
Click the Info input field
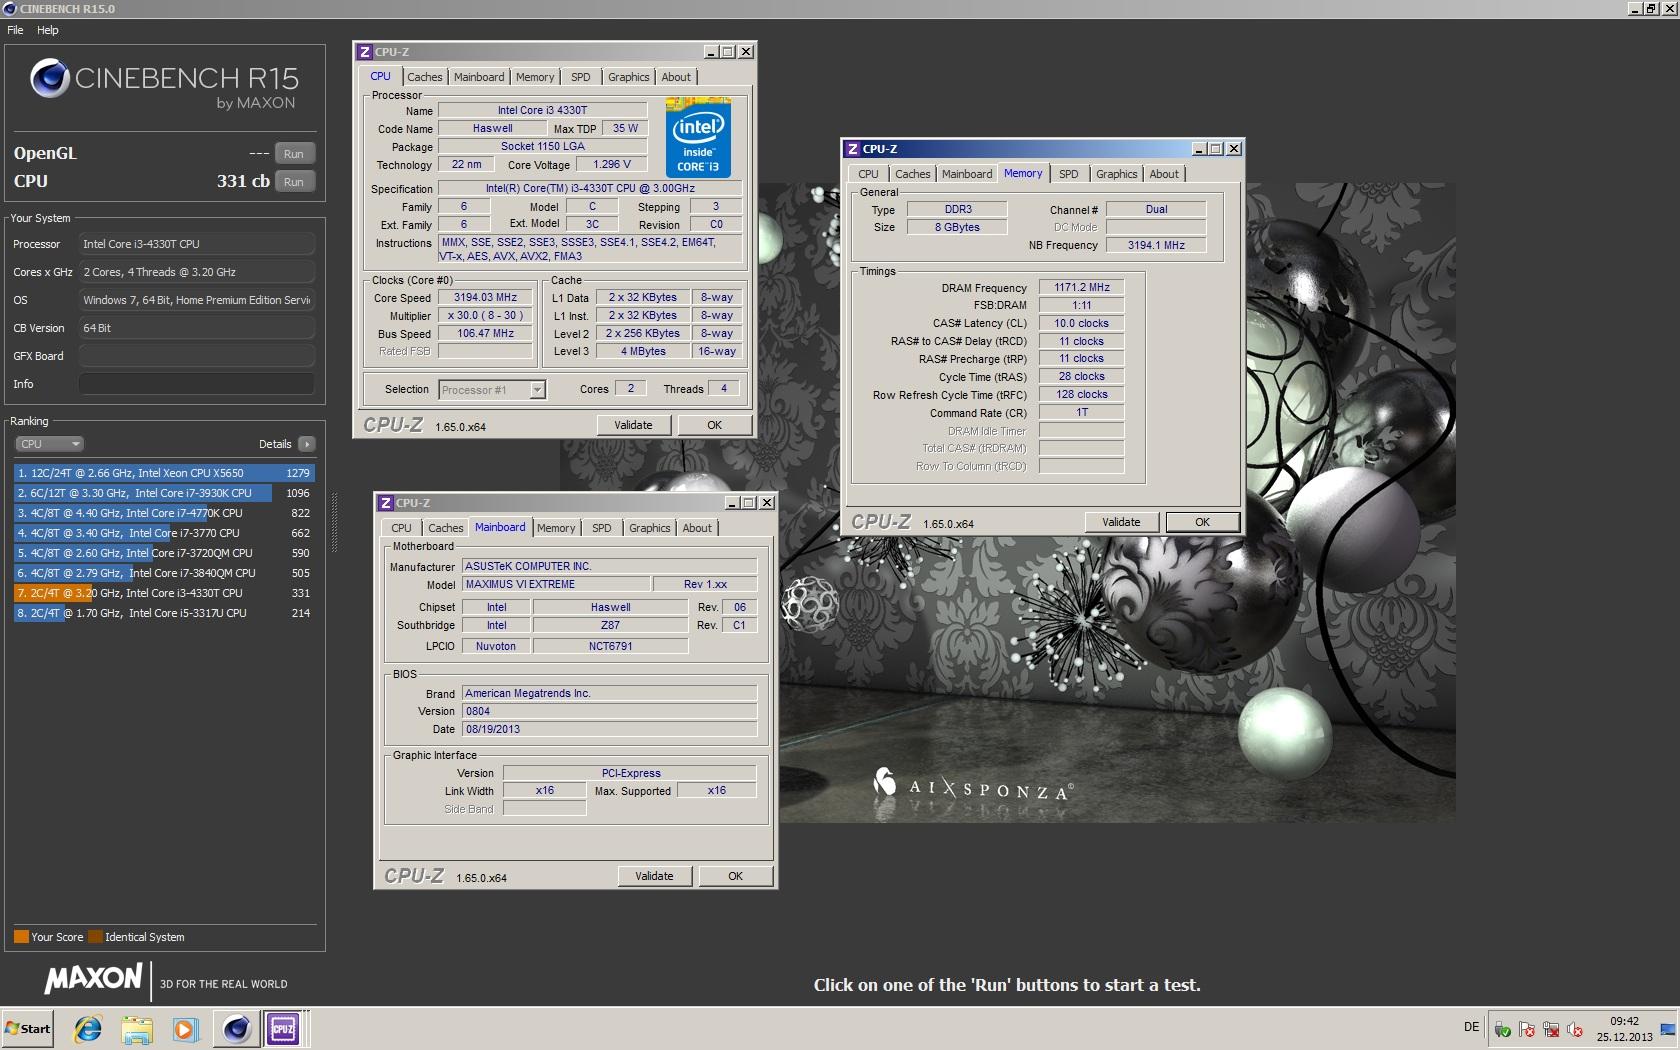[x=197, y=384]
